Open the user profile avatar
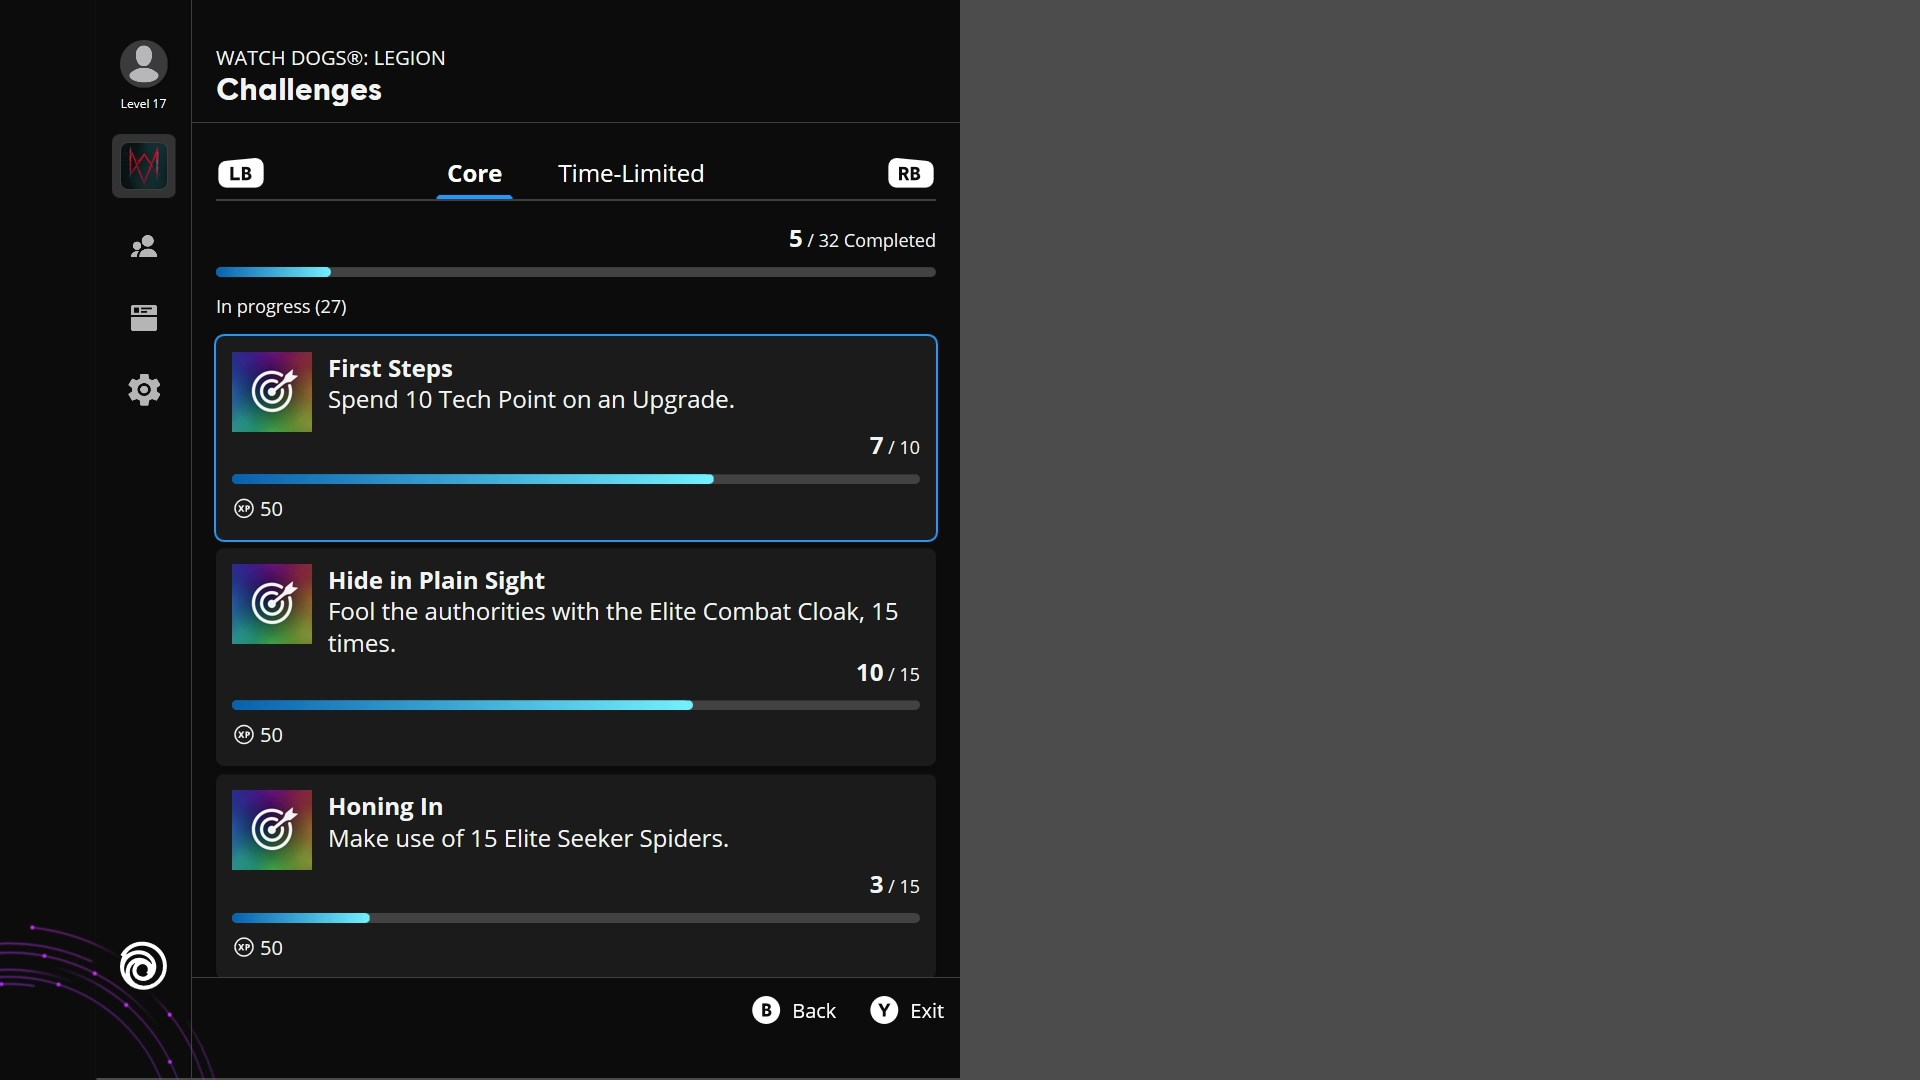The image size is (1920, 1080). [143, 64]
